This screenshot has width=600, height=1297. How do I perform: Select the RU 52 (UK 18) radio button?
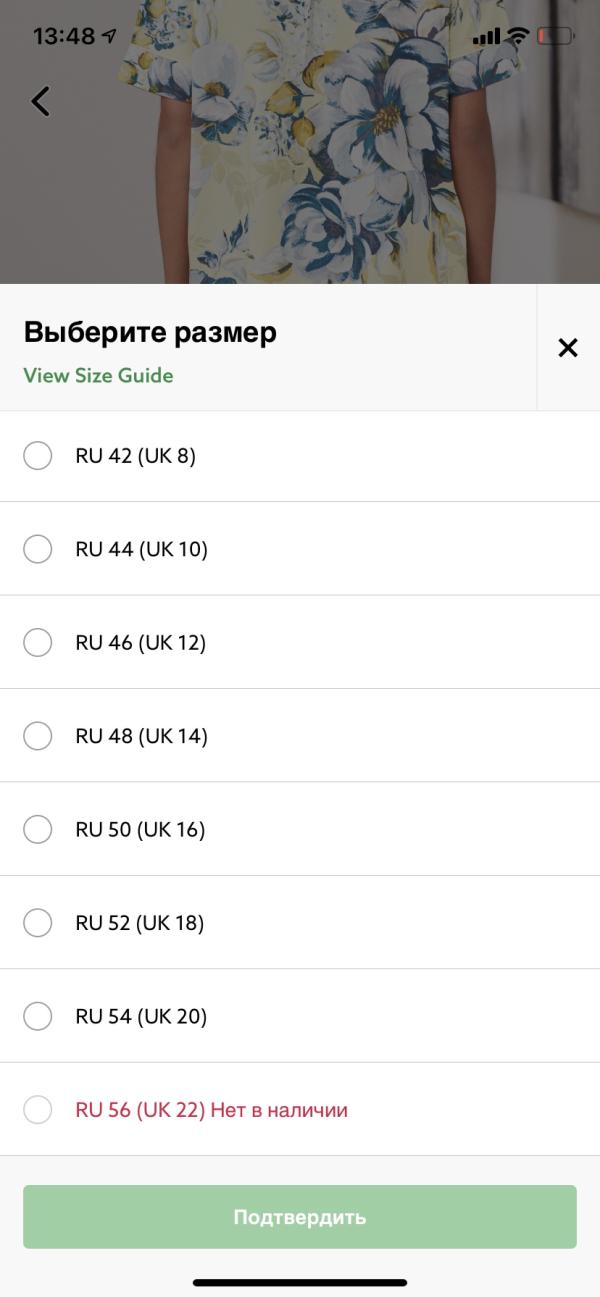coord(38,923)
